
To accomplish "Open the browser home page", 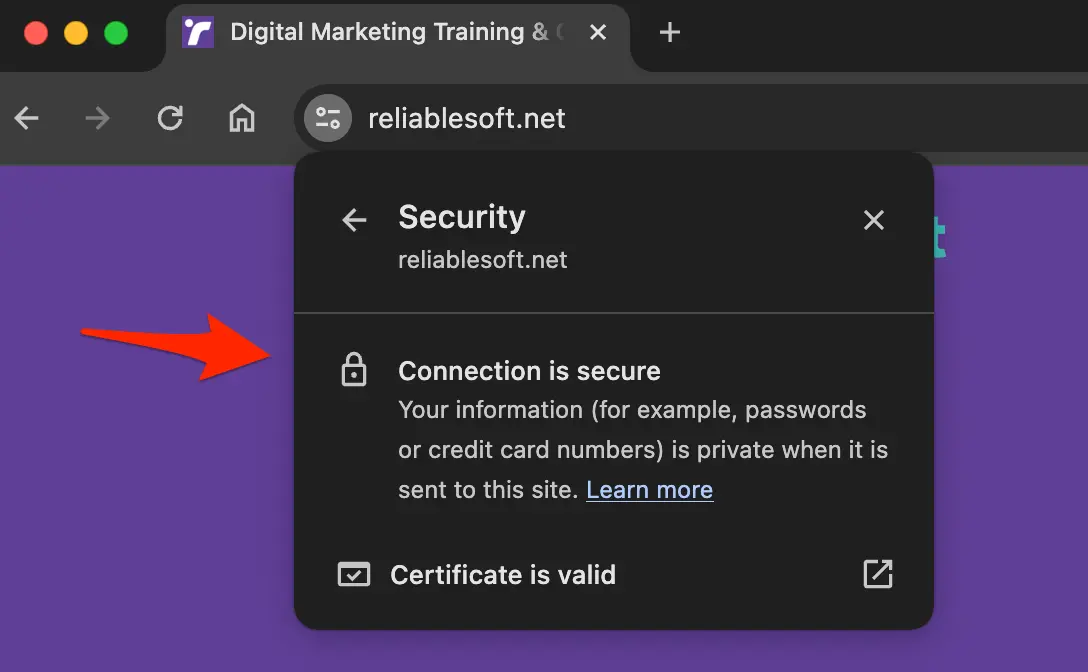I will 241,119.
